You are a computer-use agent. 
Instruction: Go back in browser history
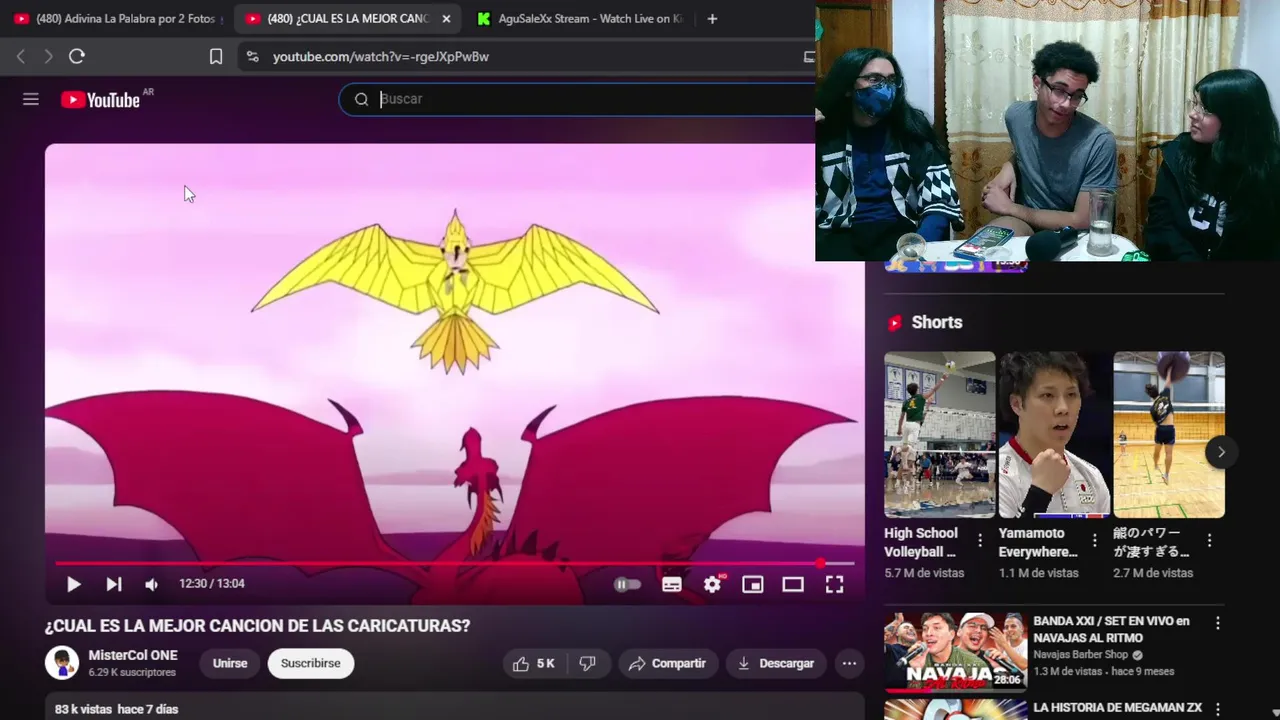pyautogui.click(x=20, y=56)
